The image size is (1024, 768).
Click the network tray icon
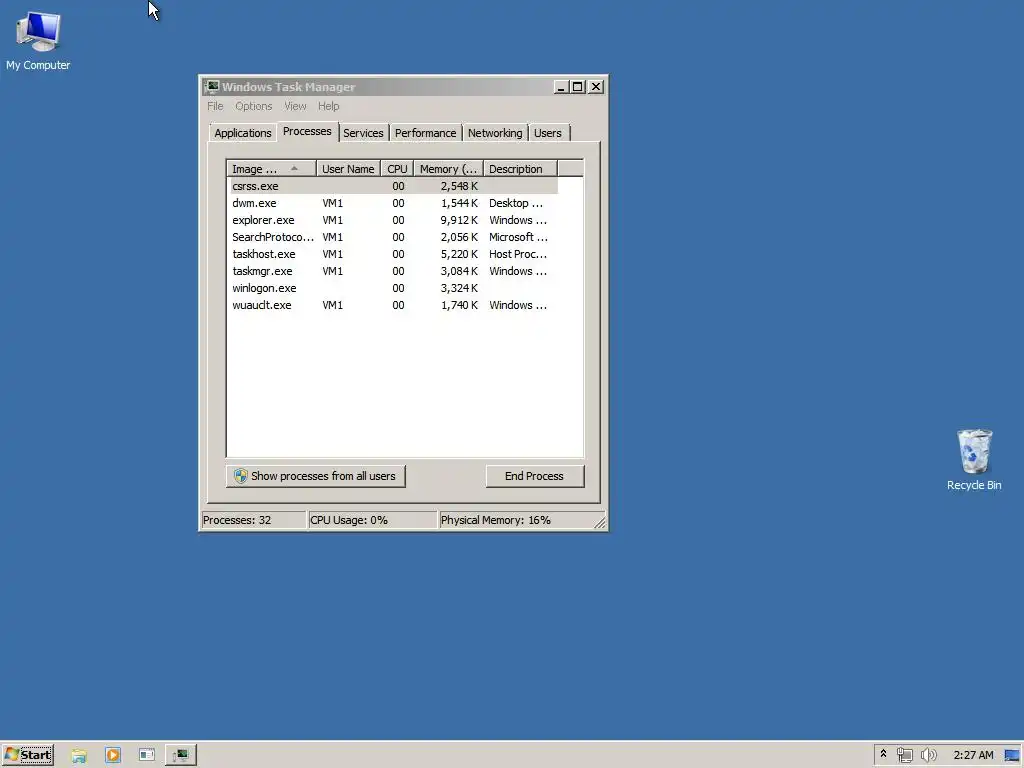(x=904, y=755)
